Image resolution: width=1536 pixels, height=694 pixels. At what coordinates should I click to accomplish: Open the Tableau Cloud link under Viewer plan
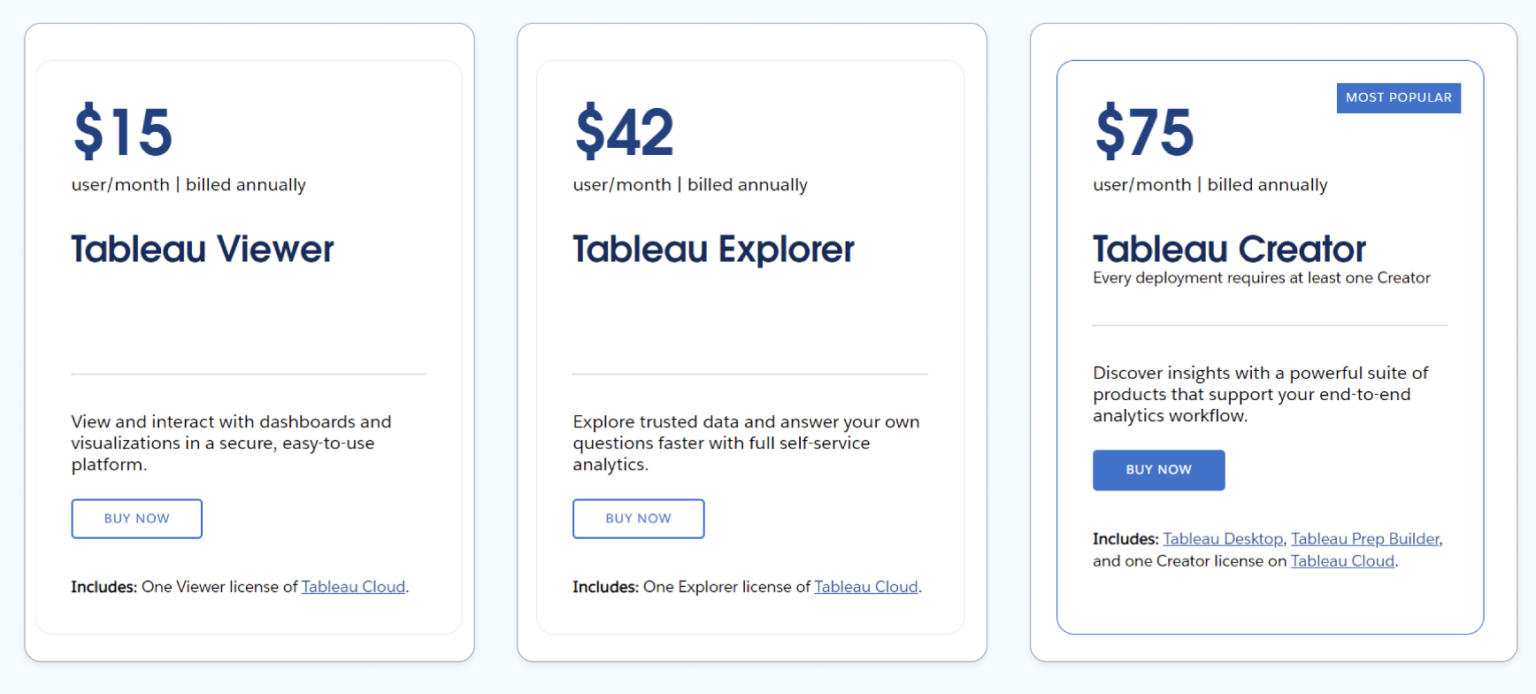[353, 587]
